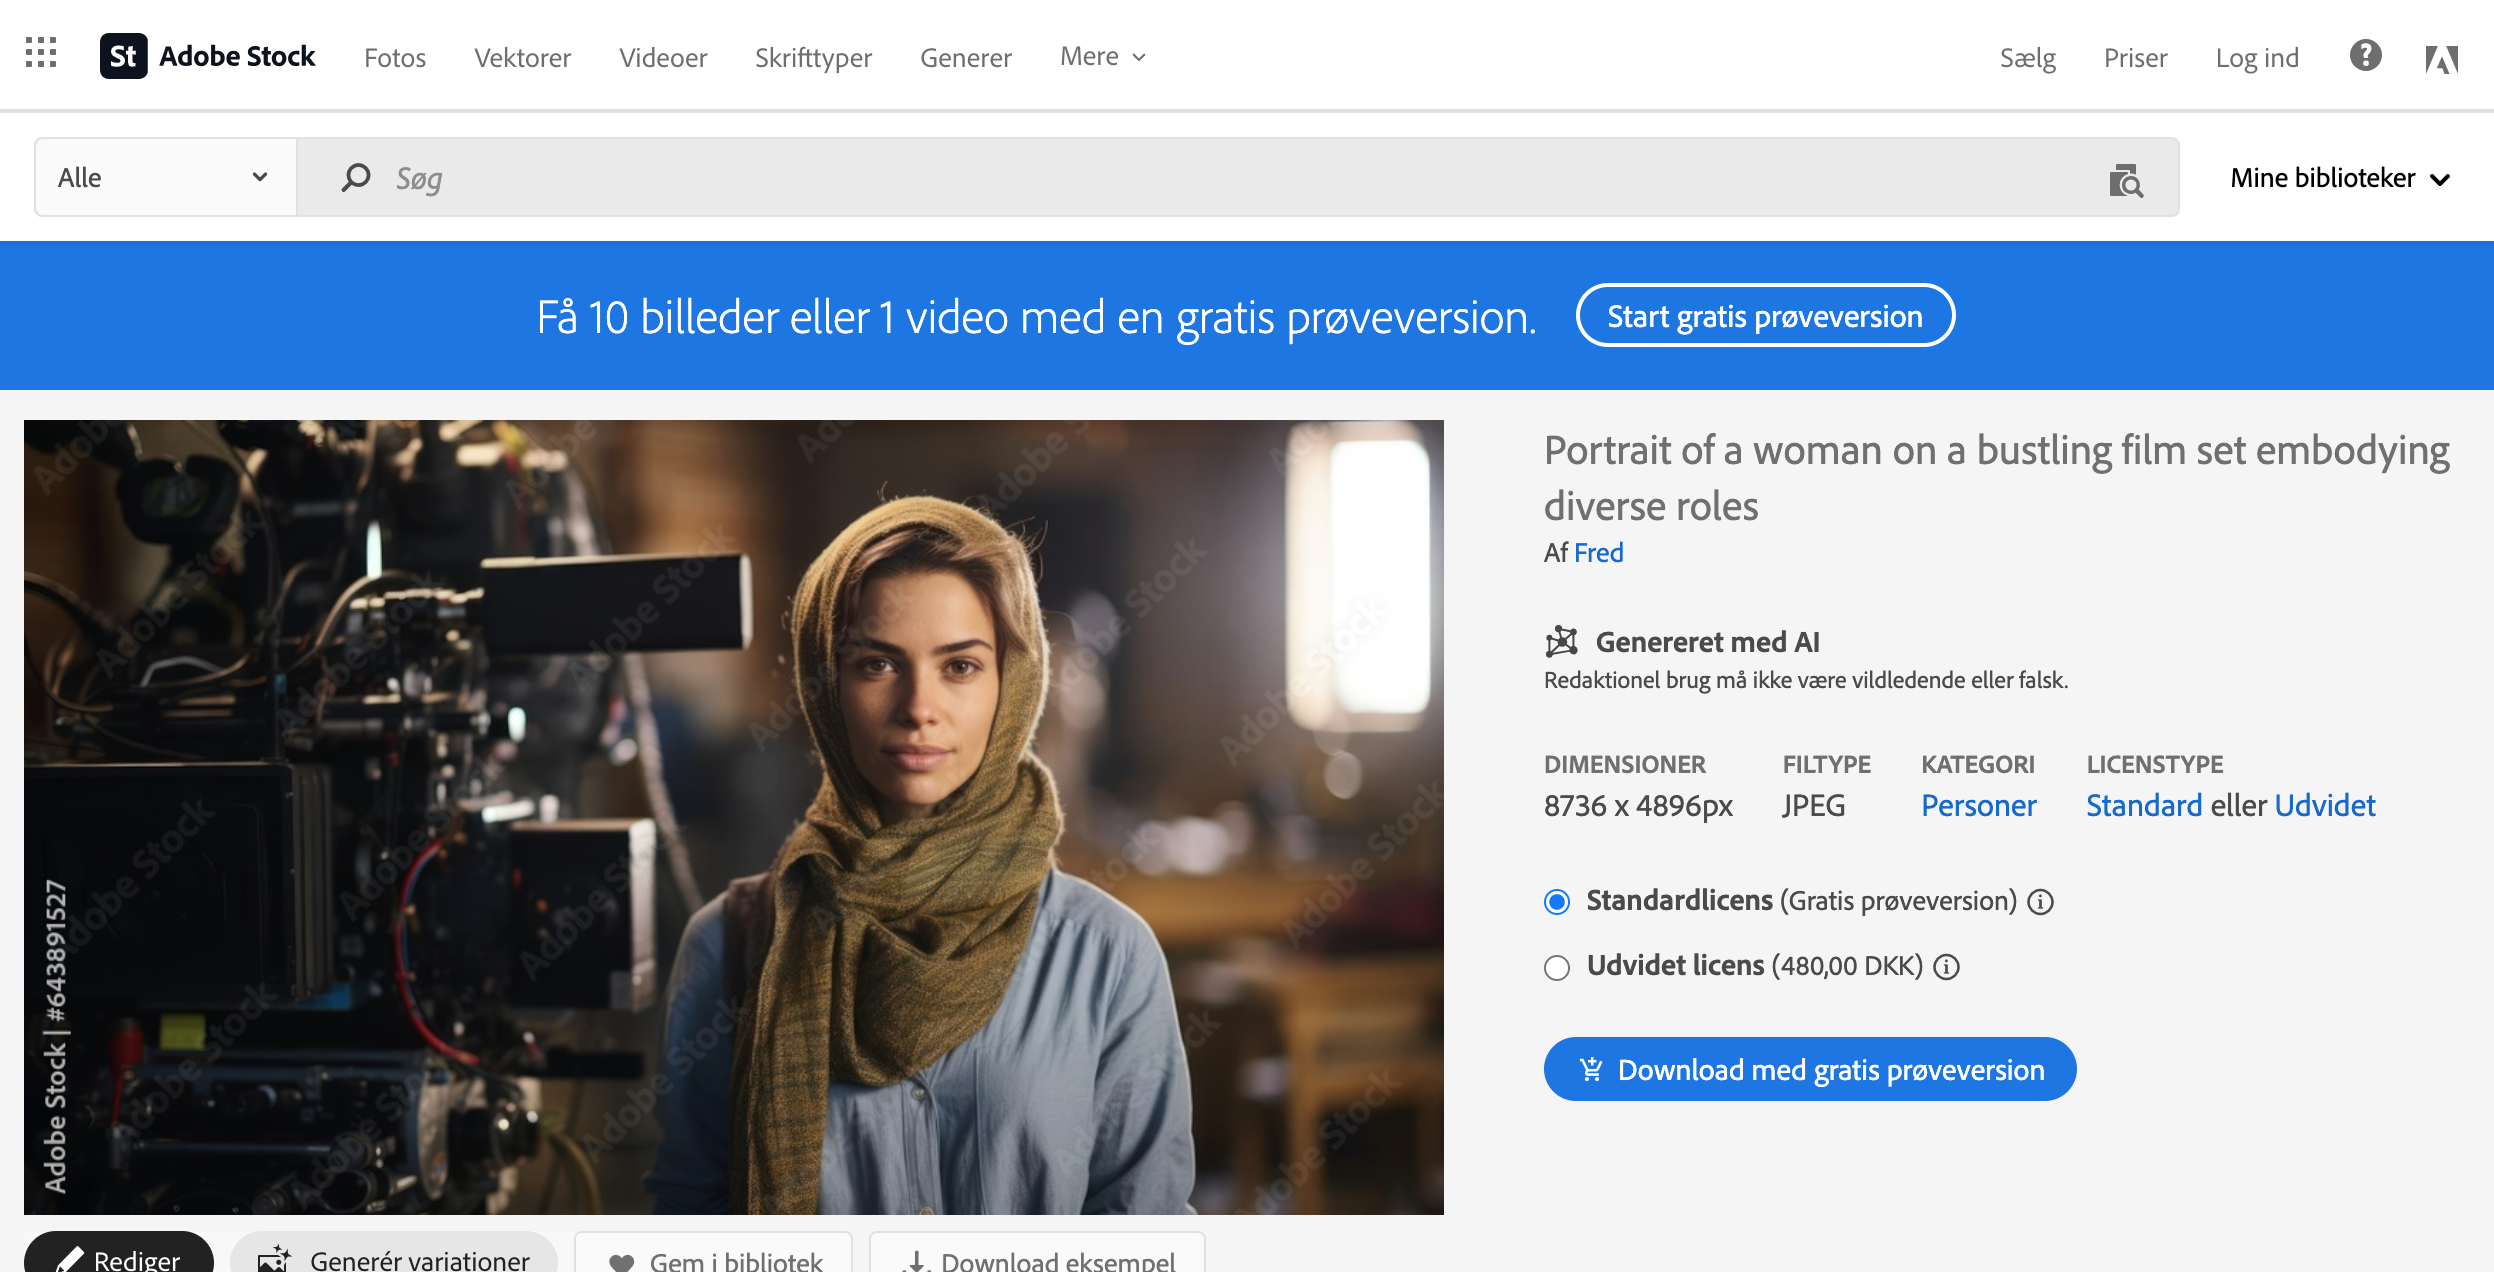2494x1272 pixels.
Task: Open the apps grid launcher icon
Action: (41, 53)
